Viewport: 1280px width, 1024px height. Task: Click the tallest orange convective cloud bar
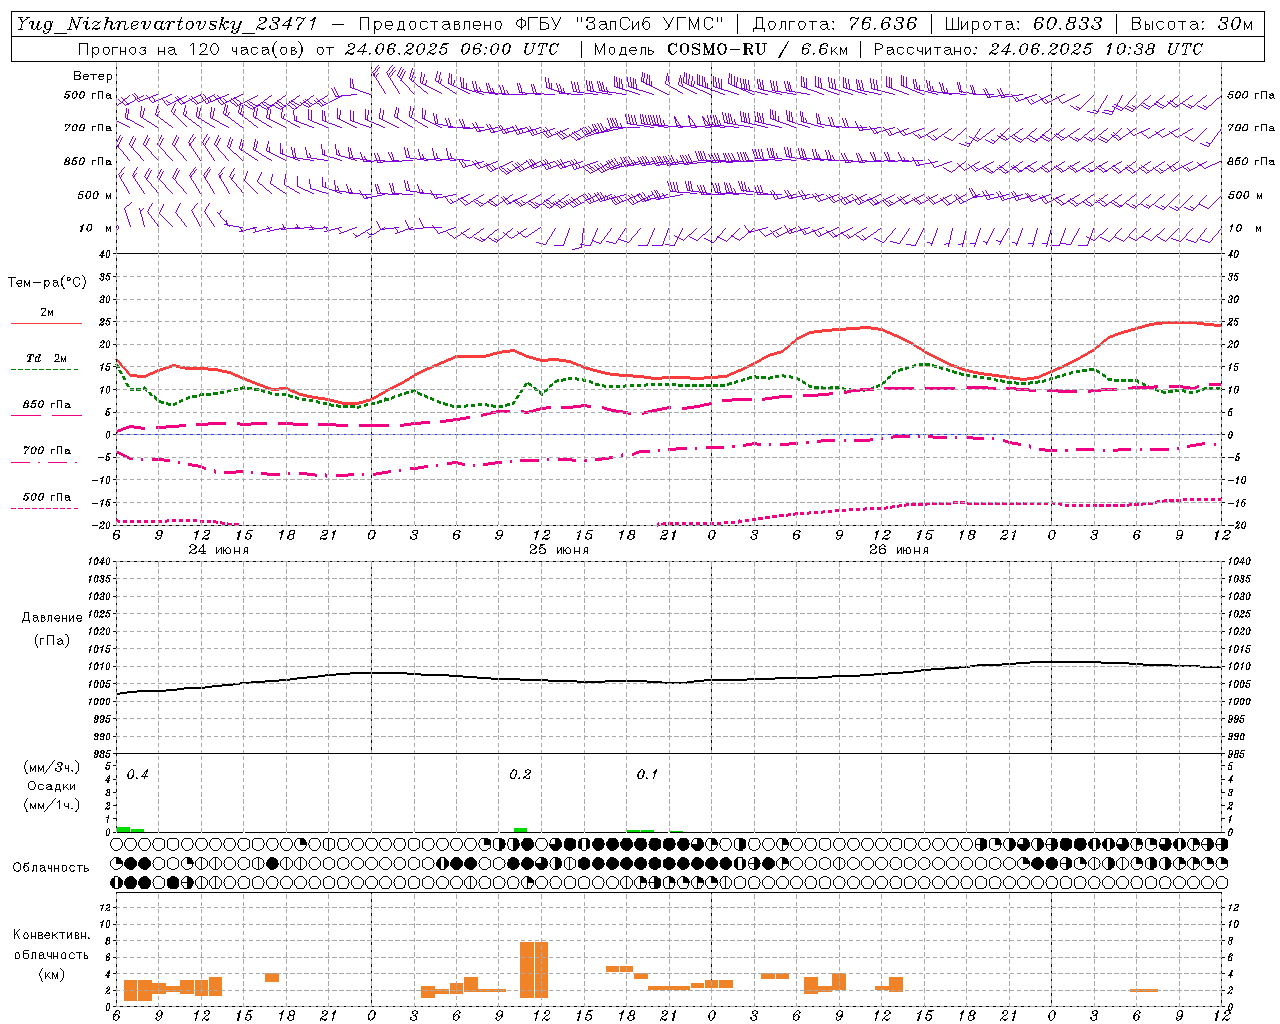pos(534,970)
